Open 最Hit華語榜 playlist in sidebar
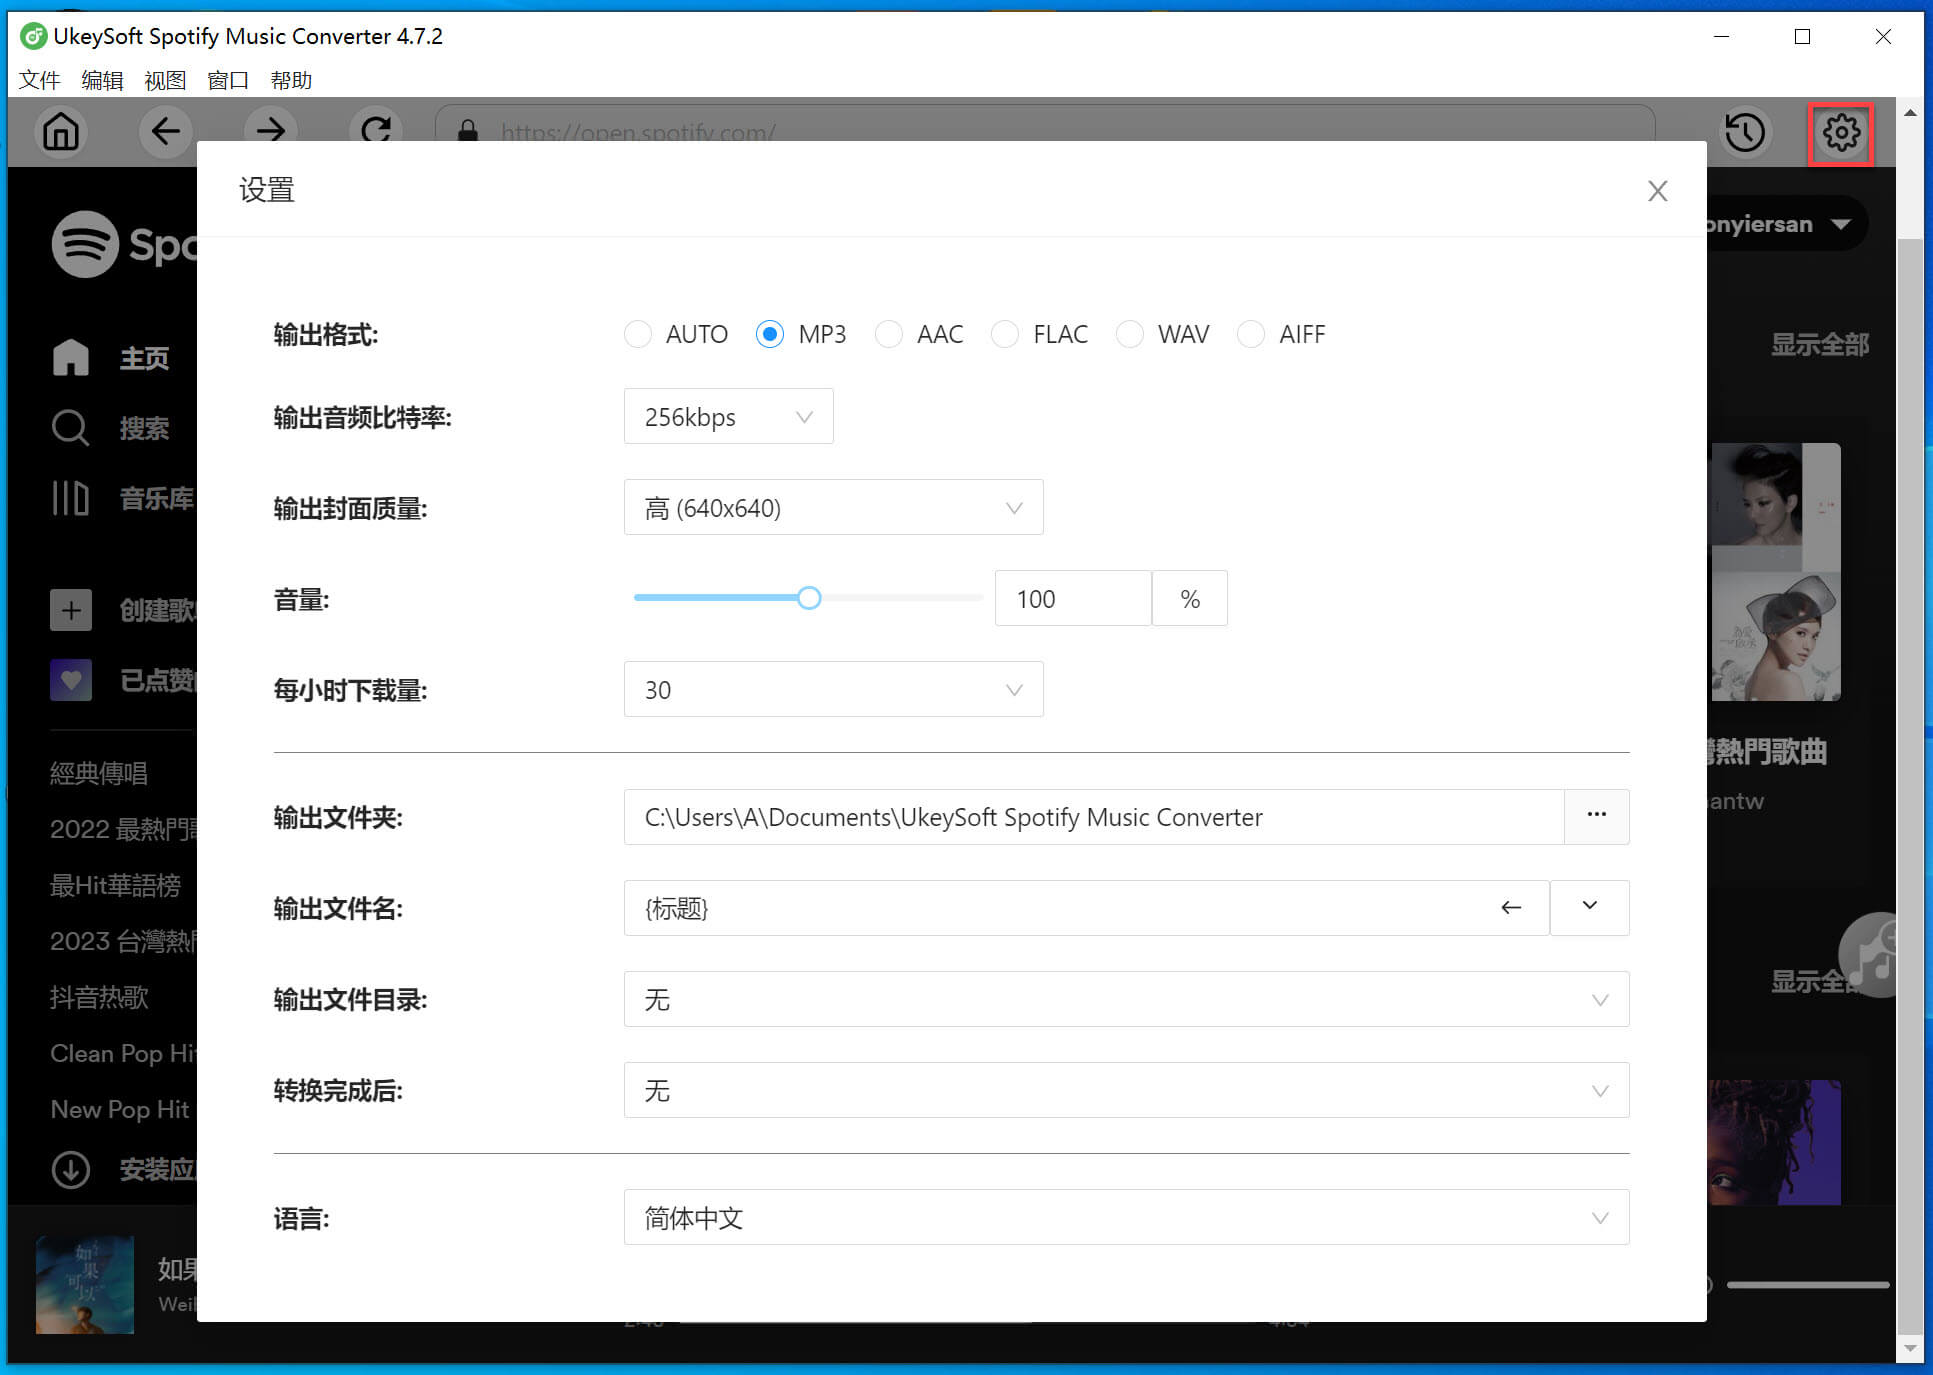The image size is (1933, 1375). click(115, 885)
